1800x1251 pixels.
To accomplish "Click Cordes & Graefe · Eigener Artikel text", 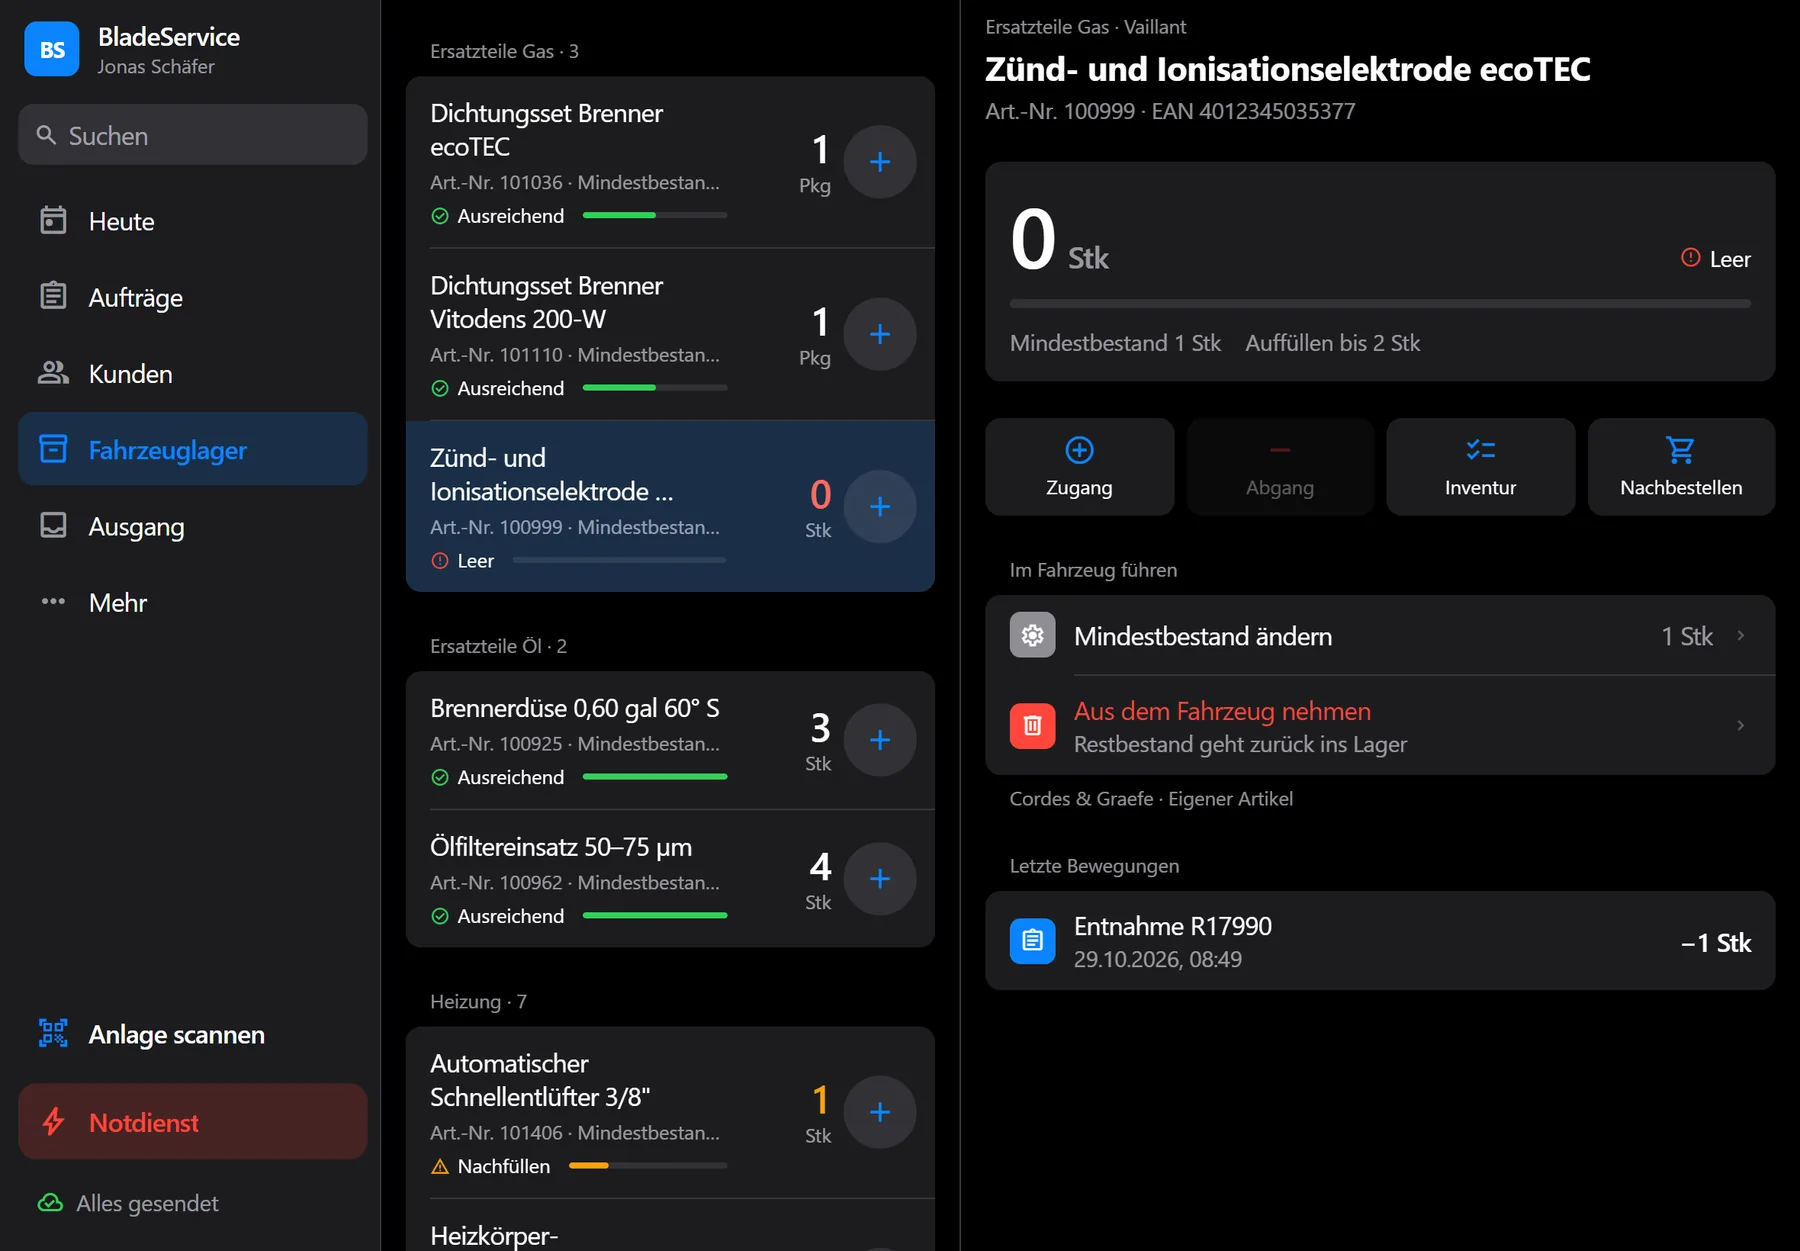I will 1151,798.
